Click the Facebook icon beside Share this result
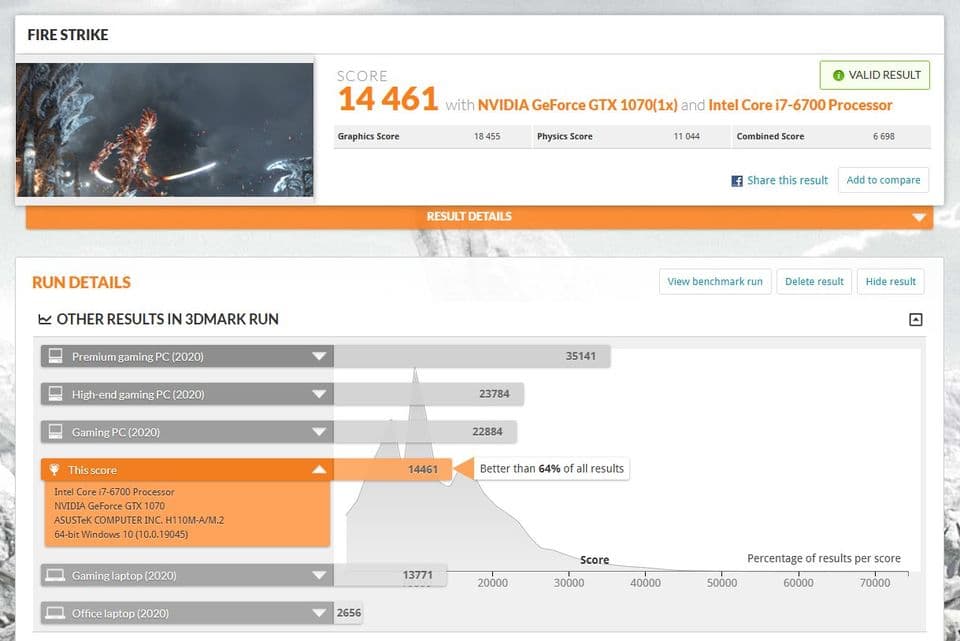 click(x=737, y=181)
